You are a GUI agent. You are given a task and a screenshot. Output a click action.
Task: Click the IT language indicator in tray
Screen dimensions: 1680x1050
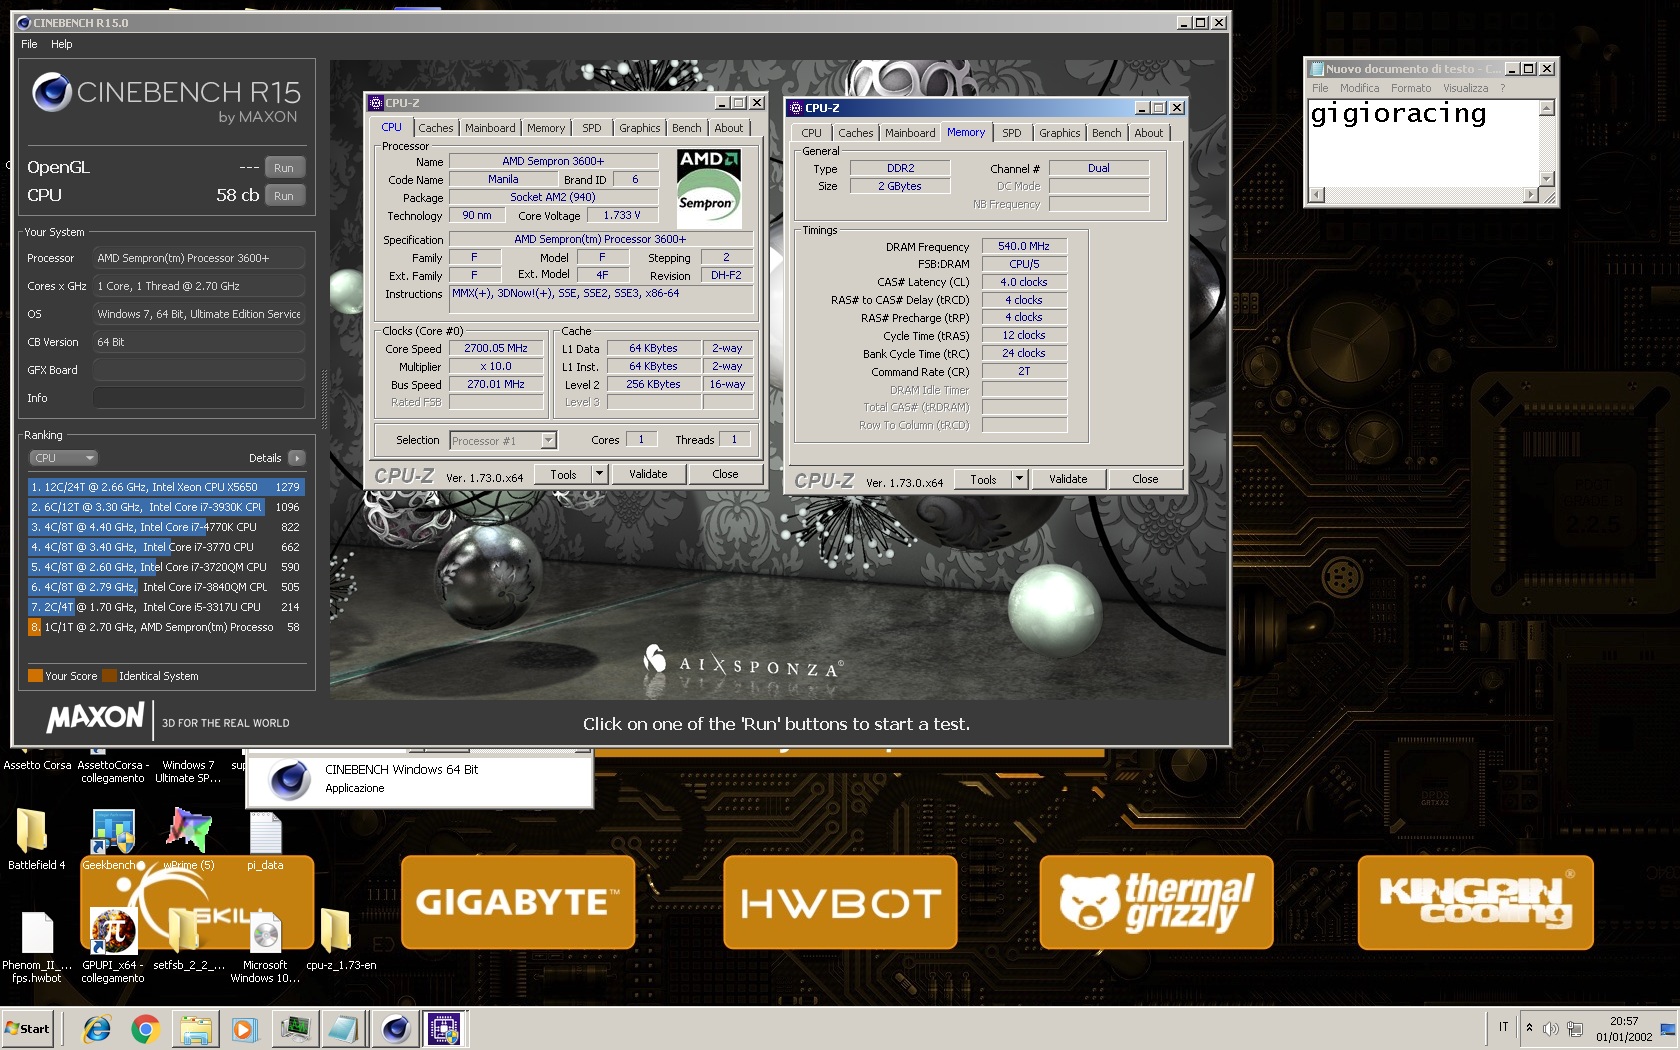tap(1503, 1027)
